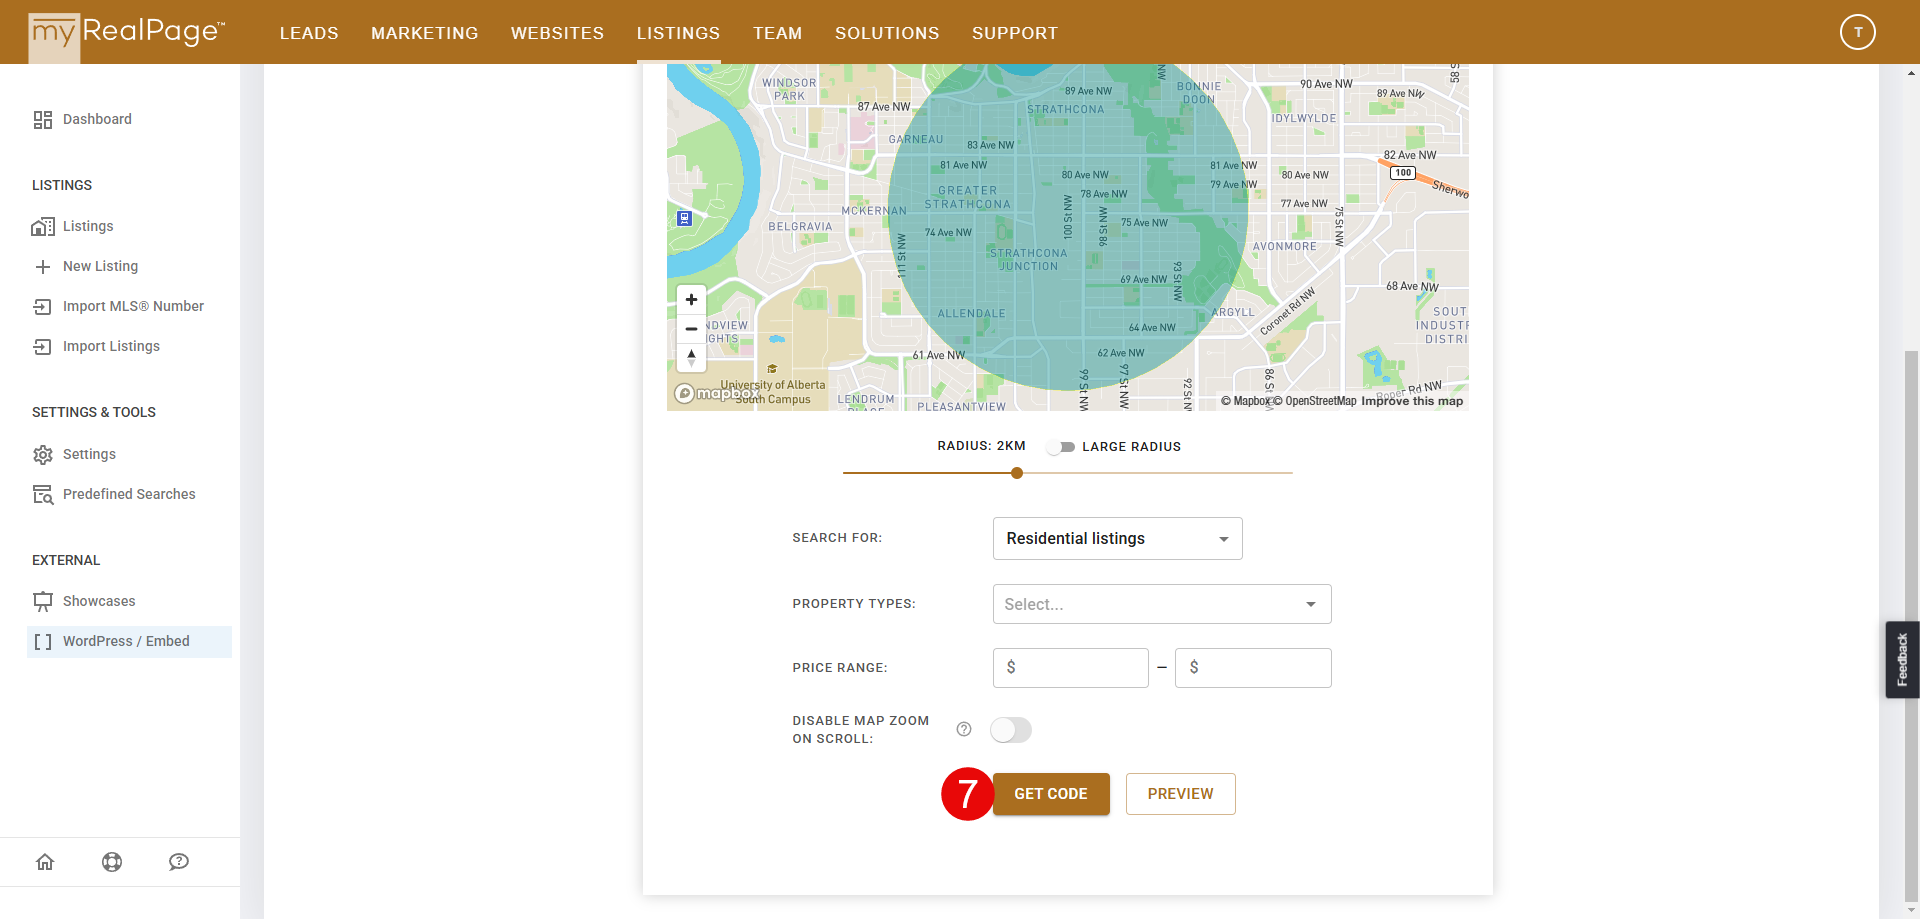Viewport: 1920px width, 919px height.
Task: Open the WEBSITES menu
Action: click(558, 33)
